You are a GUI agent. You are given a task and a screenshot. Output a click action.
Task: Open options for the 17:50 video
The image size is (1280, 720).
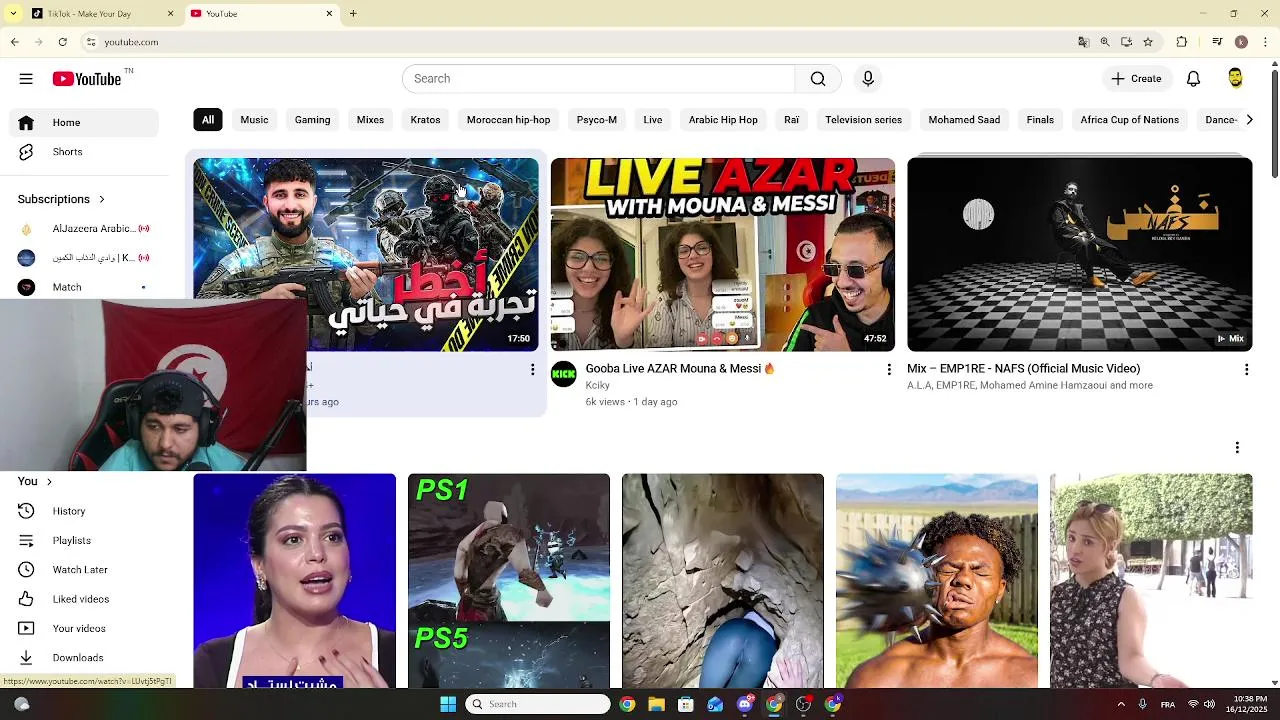click(532, 370)
